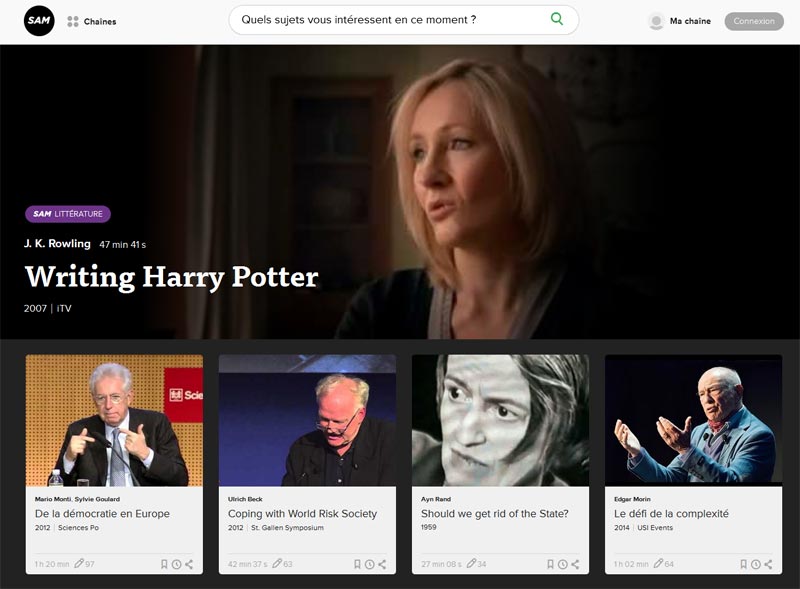Bookmark the De la démocratie en Europe card
The image size is (800, 589).
tap(164, 564)
